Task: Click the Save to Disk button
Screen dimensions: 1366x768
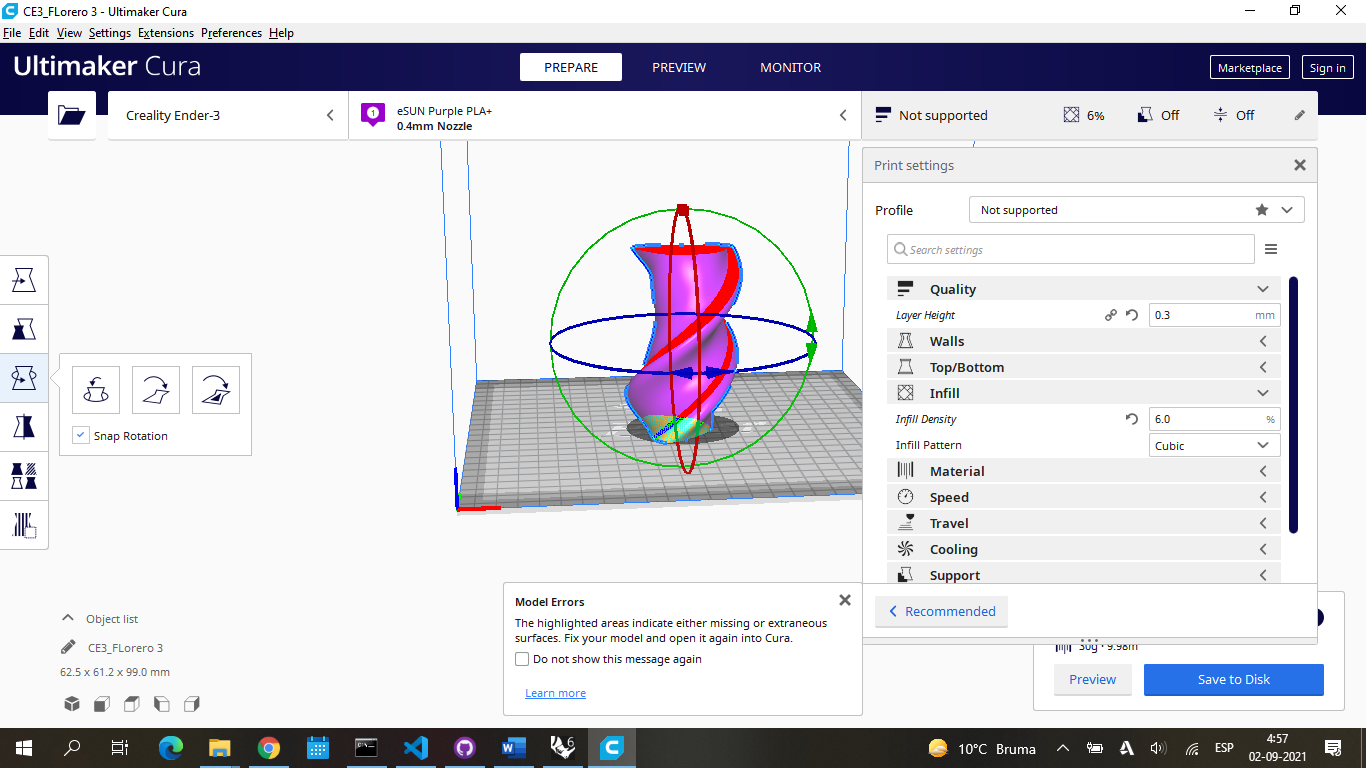Action: pyautogui.click(x=1233, y=679)
